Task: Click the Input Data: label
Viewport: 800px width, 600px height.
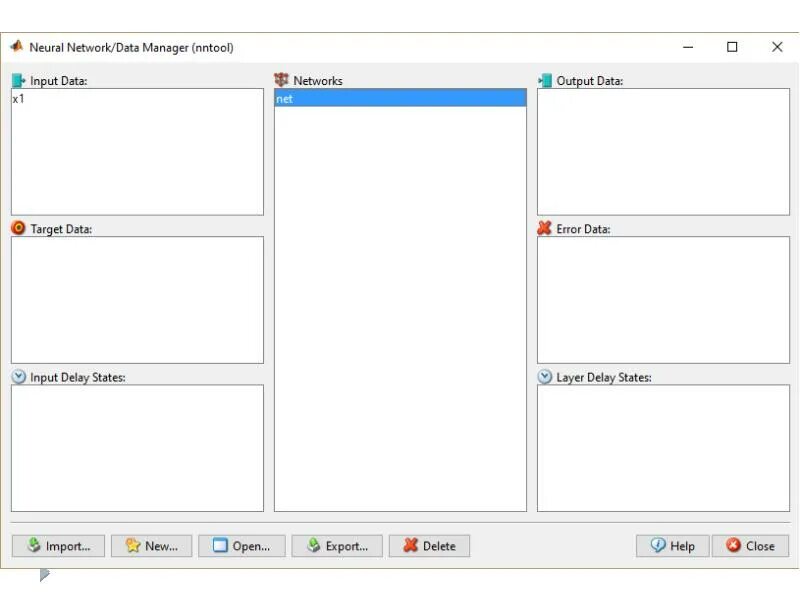Action: point(59,81)
